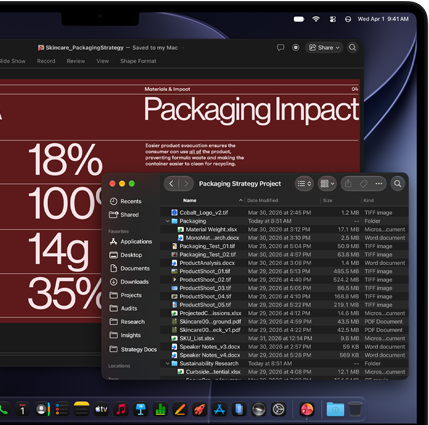The width and height of the screenshot is (429, 425).
Task: Open Applications in Finder sidebar
Action: tap(131, 242)
